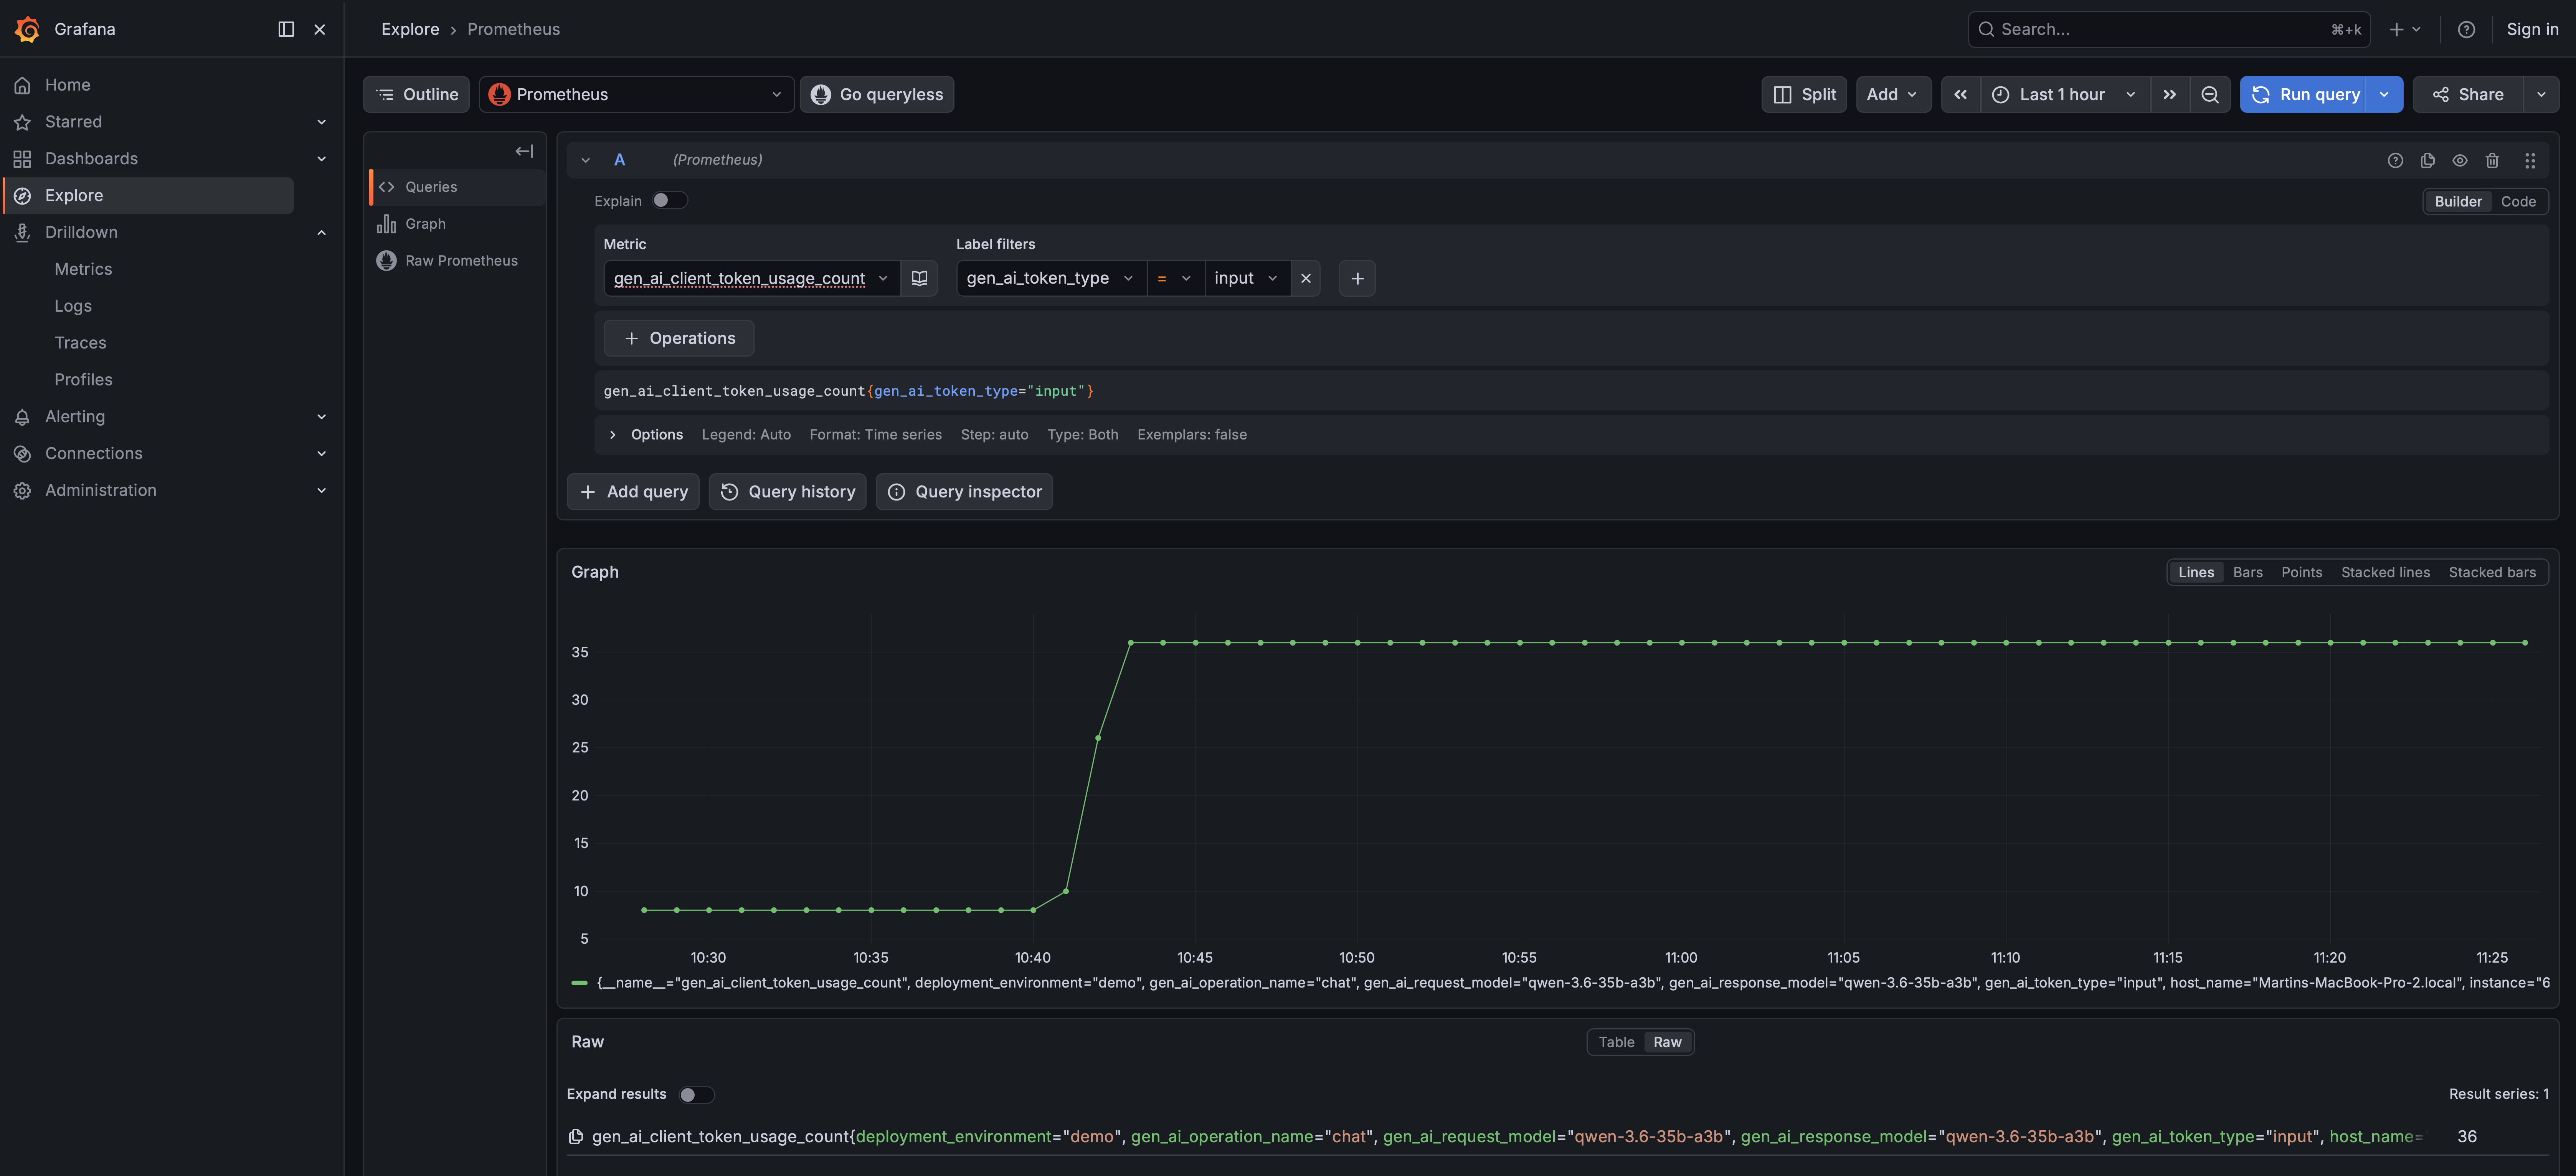Hide query A with eye icon
This screenshot has width=2576, height=1176.
2460,160
